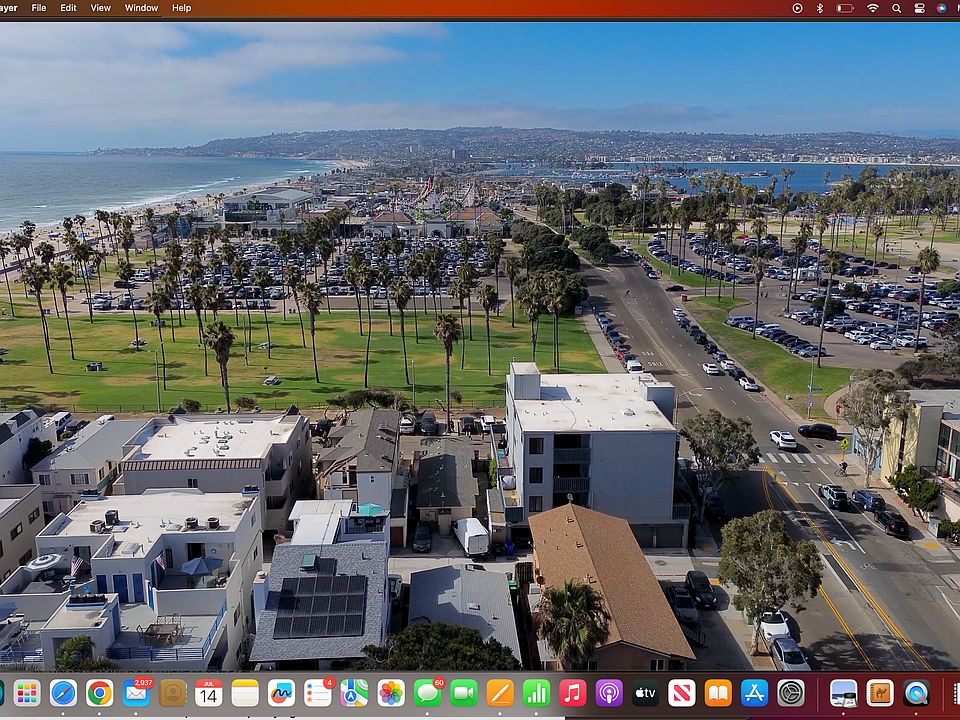Open Calendar showing July 14
Viewport: 960px width, 720px height.
[208, 693]
